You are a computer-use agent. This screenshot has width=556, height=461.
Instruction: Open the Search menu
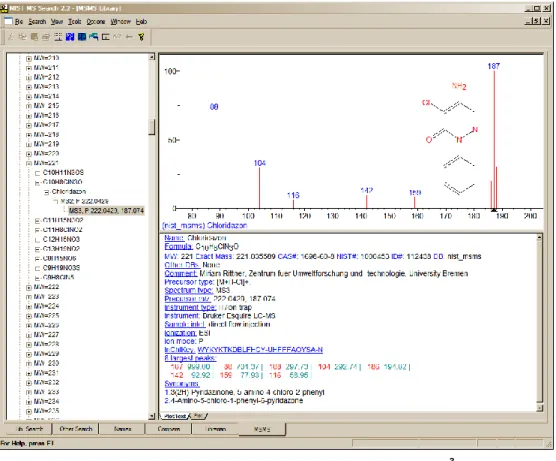click(x=37, y=22)
